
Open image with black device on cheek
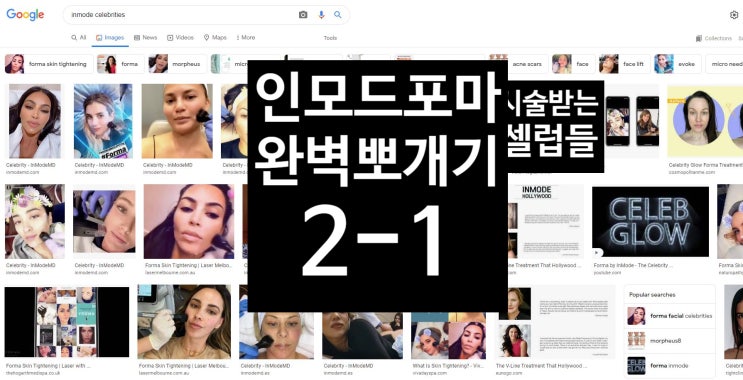177,121
